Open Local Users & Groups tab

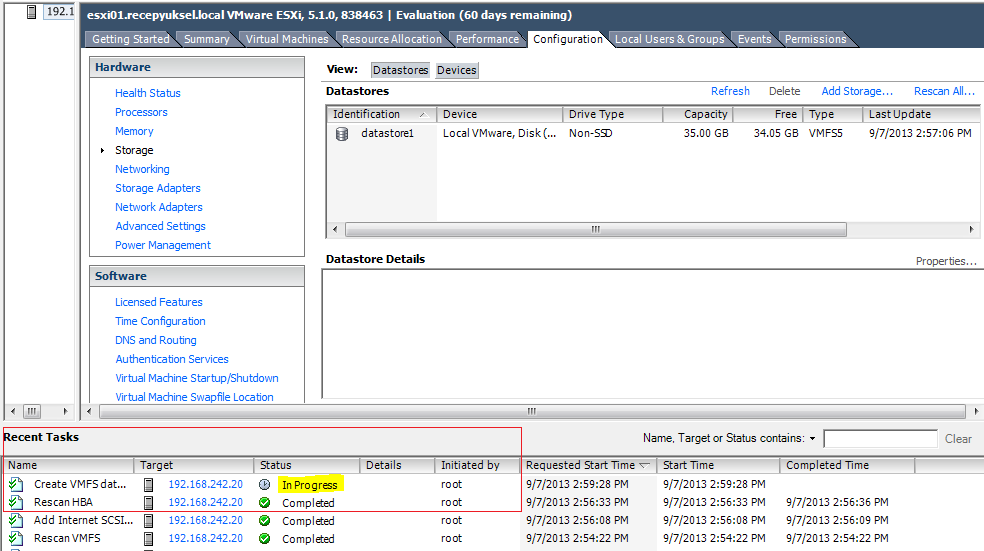(670, 39)
